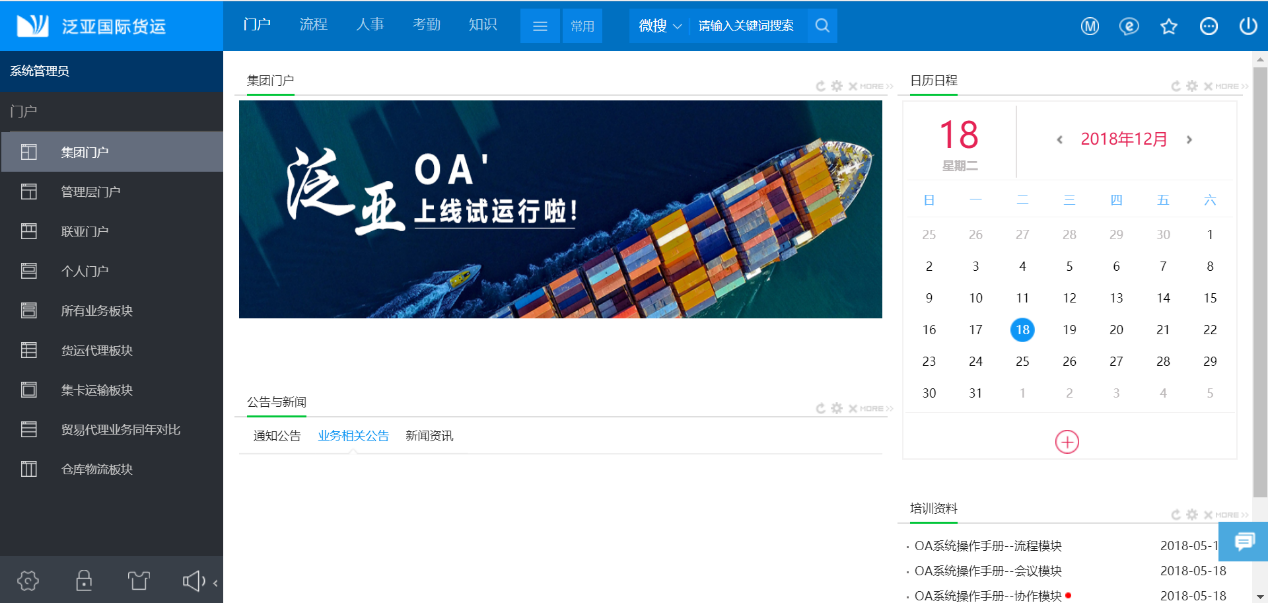
Task: Click the magnifier search icon
Action: (822, 26)
